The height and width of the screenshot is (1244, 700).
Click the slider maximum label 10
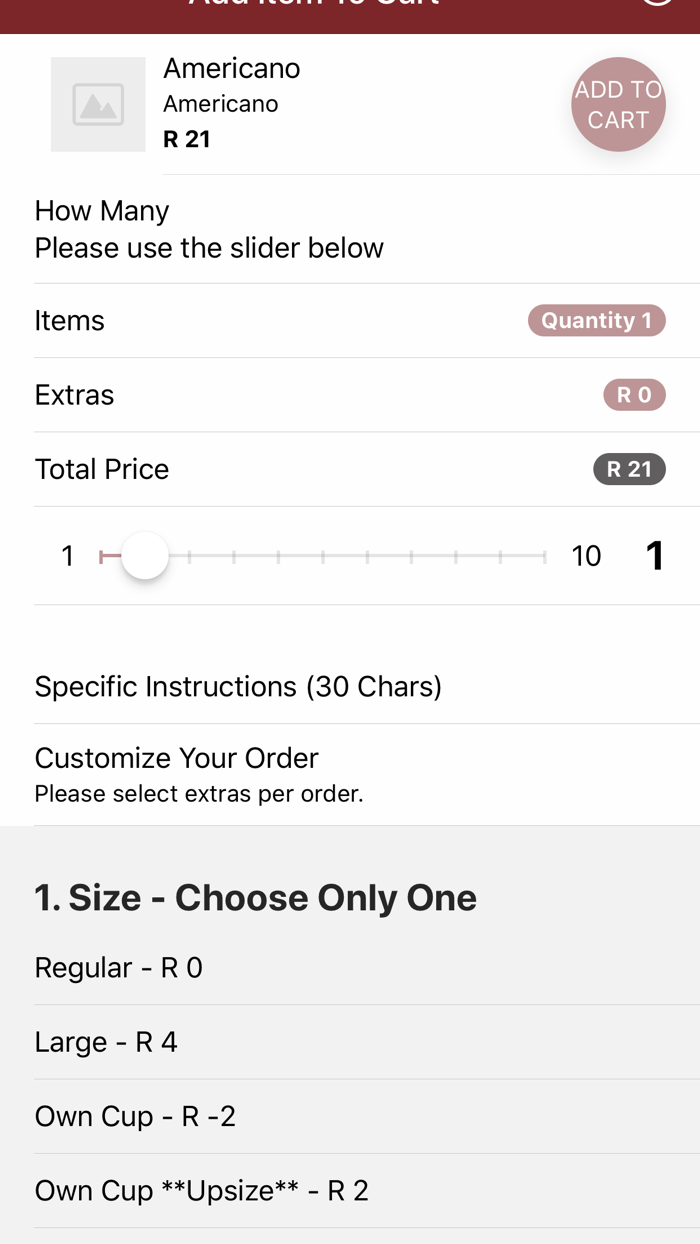(x=586, y=556)
